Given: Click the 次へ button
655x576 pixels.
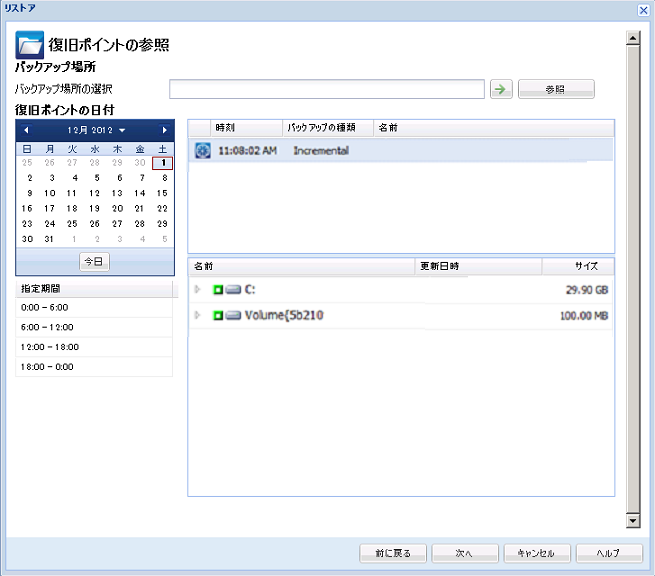Looking at the screenshot, I should tap(463, 553).
